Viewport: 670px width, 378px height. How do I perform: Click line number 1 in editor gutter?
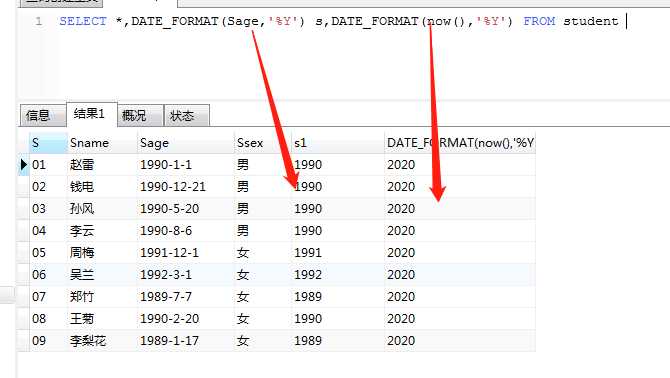39,21
